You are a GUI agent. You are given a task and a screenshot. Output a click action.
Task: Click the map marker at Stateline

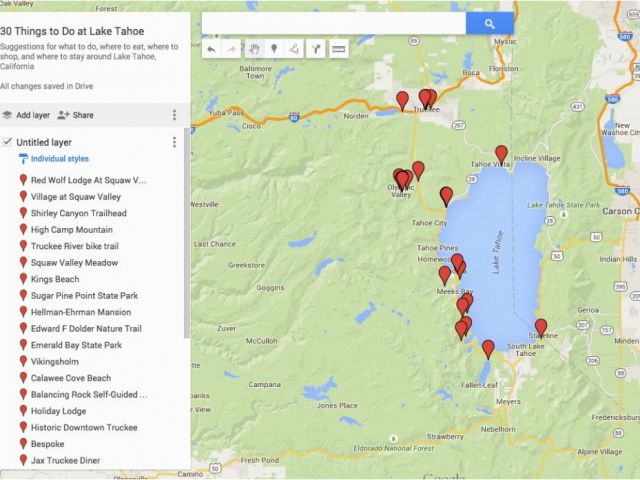coord(541,327)
